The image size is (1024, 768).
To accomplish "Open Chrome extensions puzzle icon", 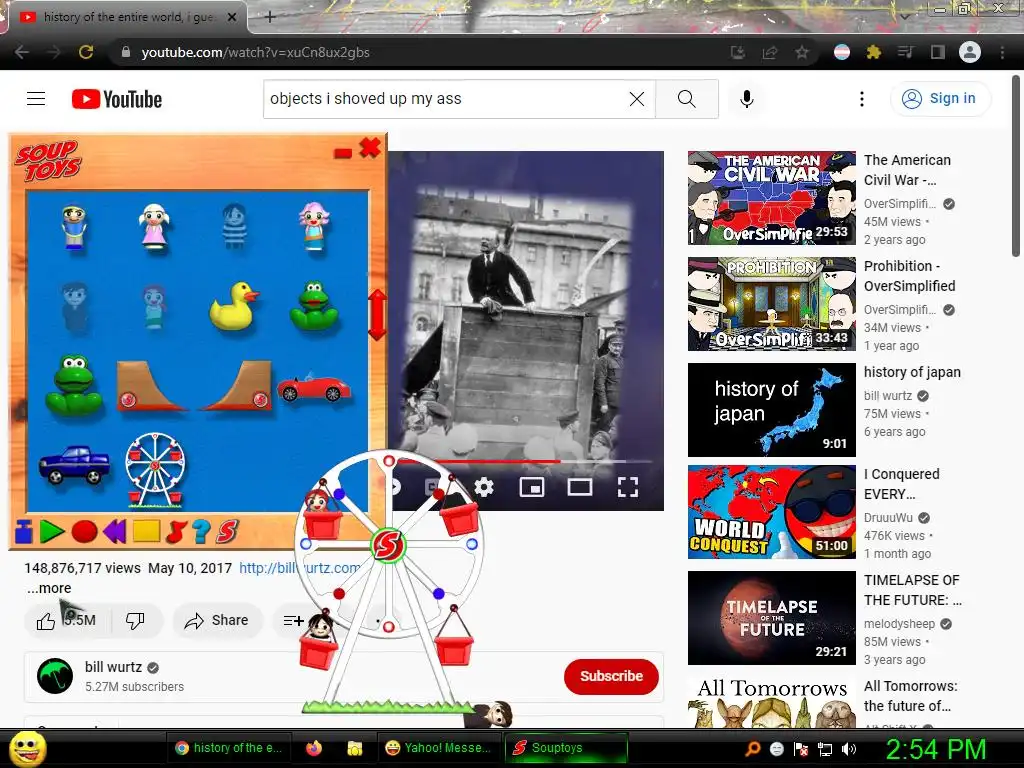I will 874,52.
